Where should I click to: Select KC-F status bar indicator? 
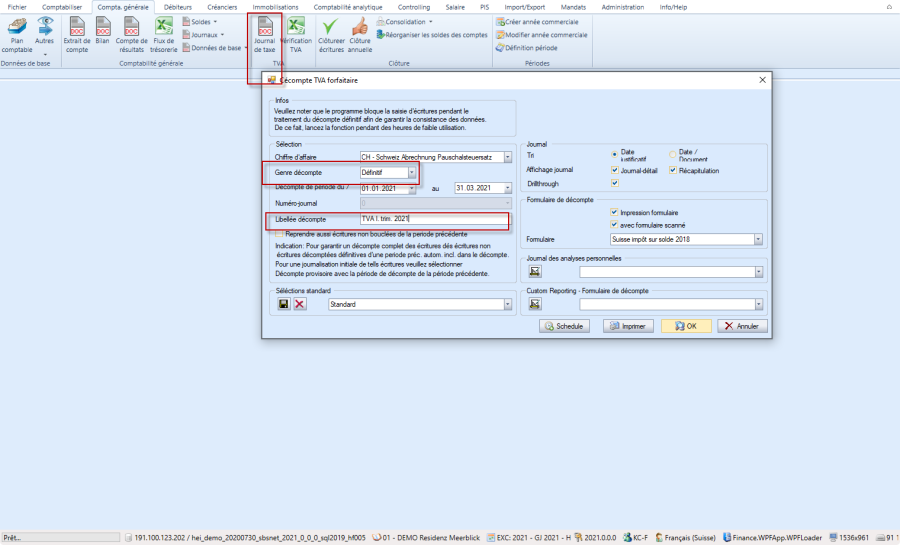[x=635, y=538]
